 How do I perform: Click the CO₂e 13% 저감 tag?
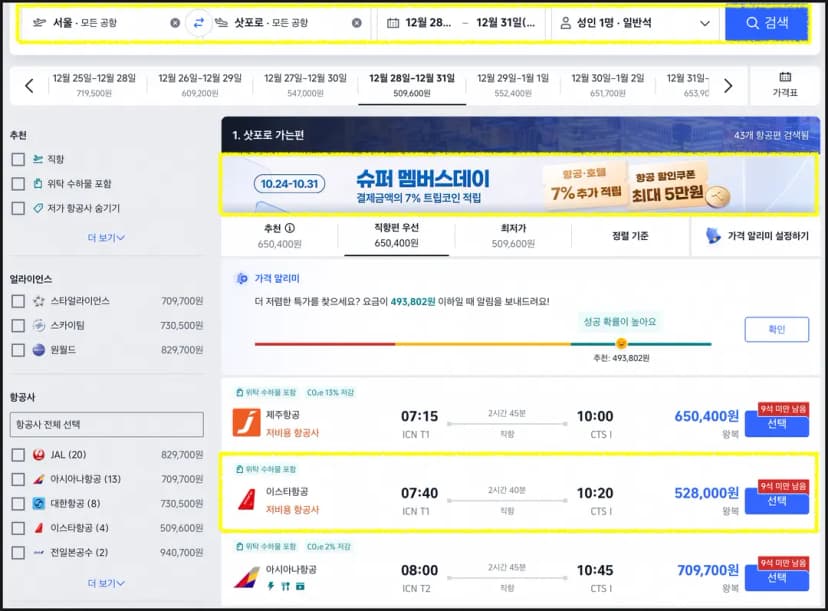point(331,392)
